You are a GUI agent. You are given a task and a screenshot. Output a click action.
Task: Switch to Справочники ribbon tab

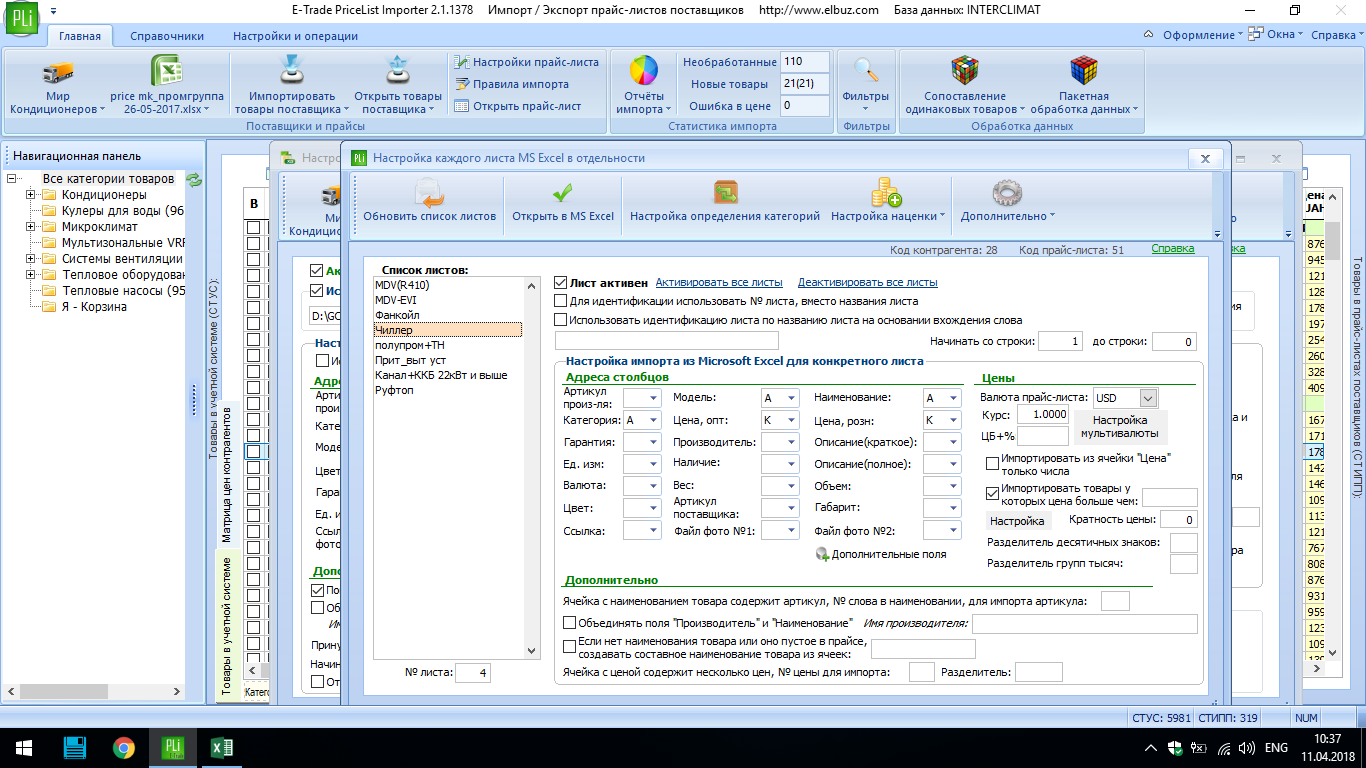tap(167, 36)
